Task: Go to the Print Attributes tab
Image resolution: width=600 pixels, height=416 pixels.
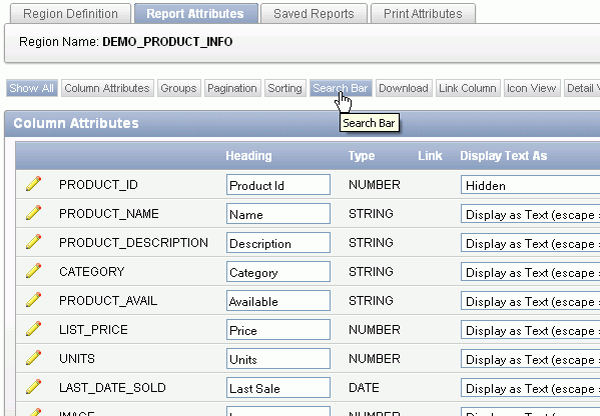Action: 423,14
